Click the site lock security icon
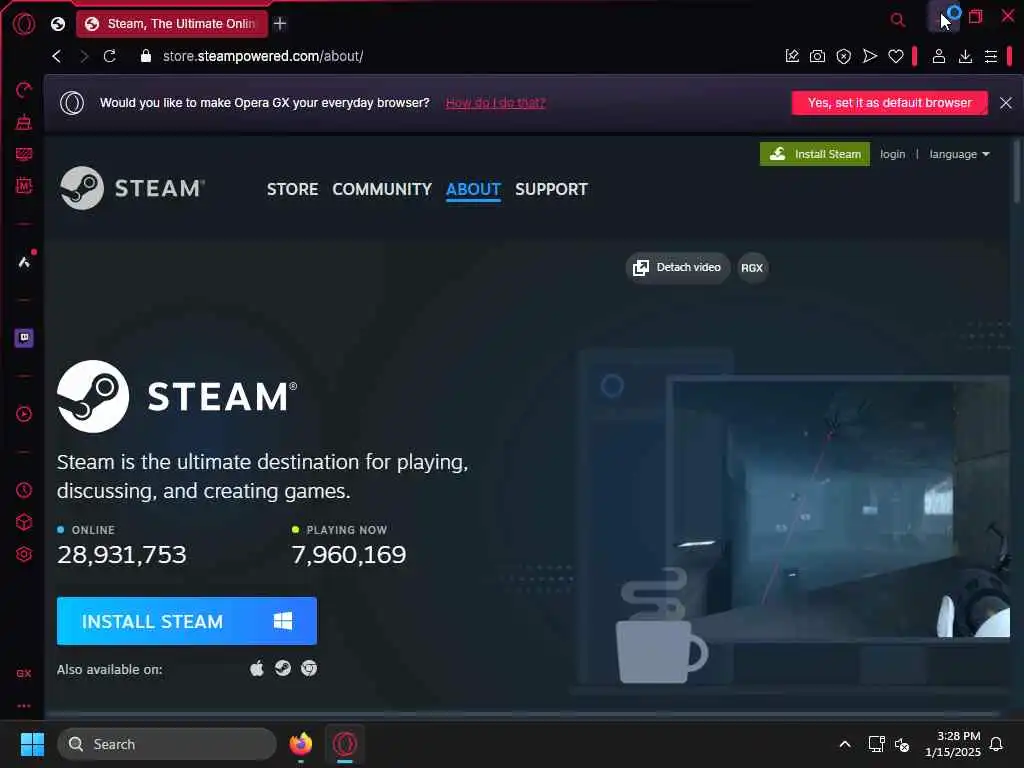 (x=146, y=56)
